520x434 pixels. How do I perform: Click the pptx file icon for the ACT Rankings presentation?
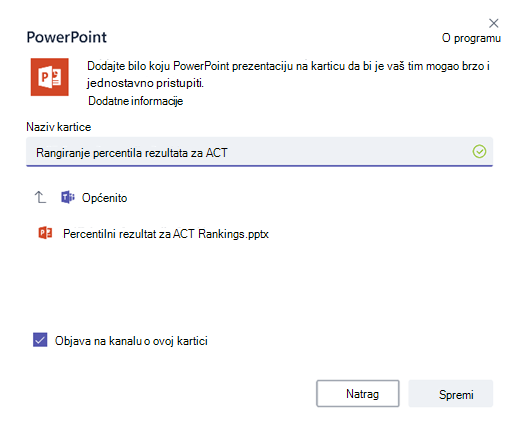point(45,233)
